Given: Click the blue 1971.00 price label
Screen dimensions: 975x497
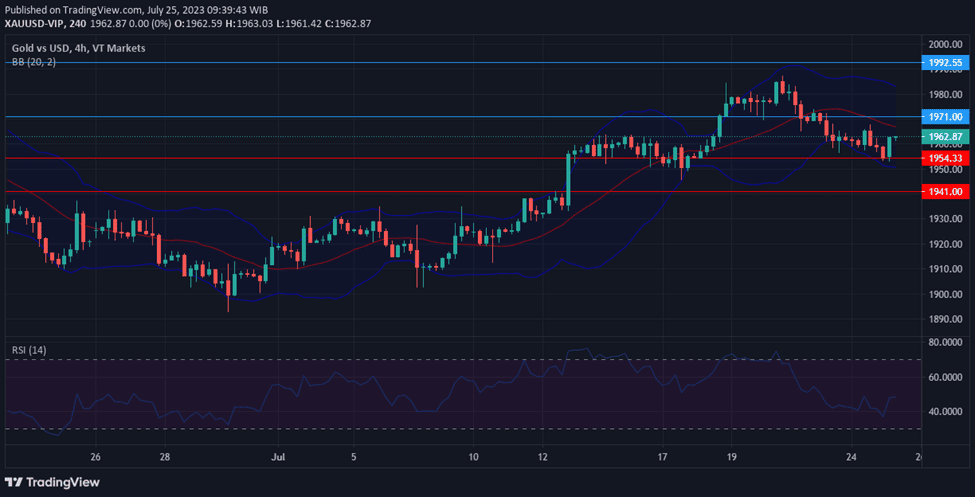Looking at the screenshot, I should tap(943, 117).
